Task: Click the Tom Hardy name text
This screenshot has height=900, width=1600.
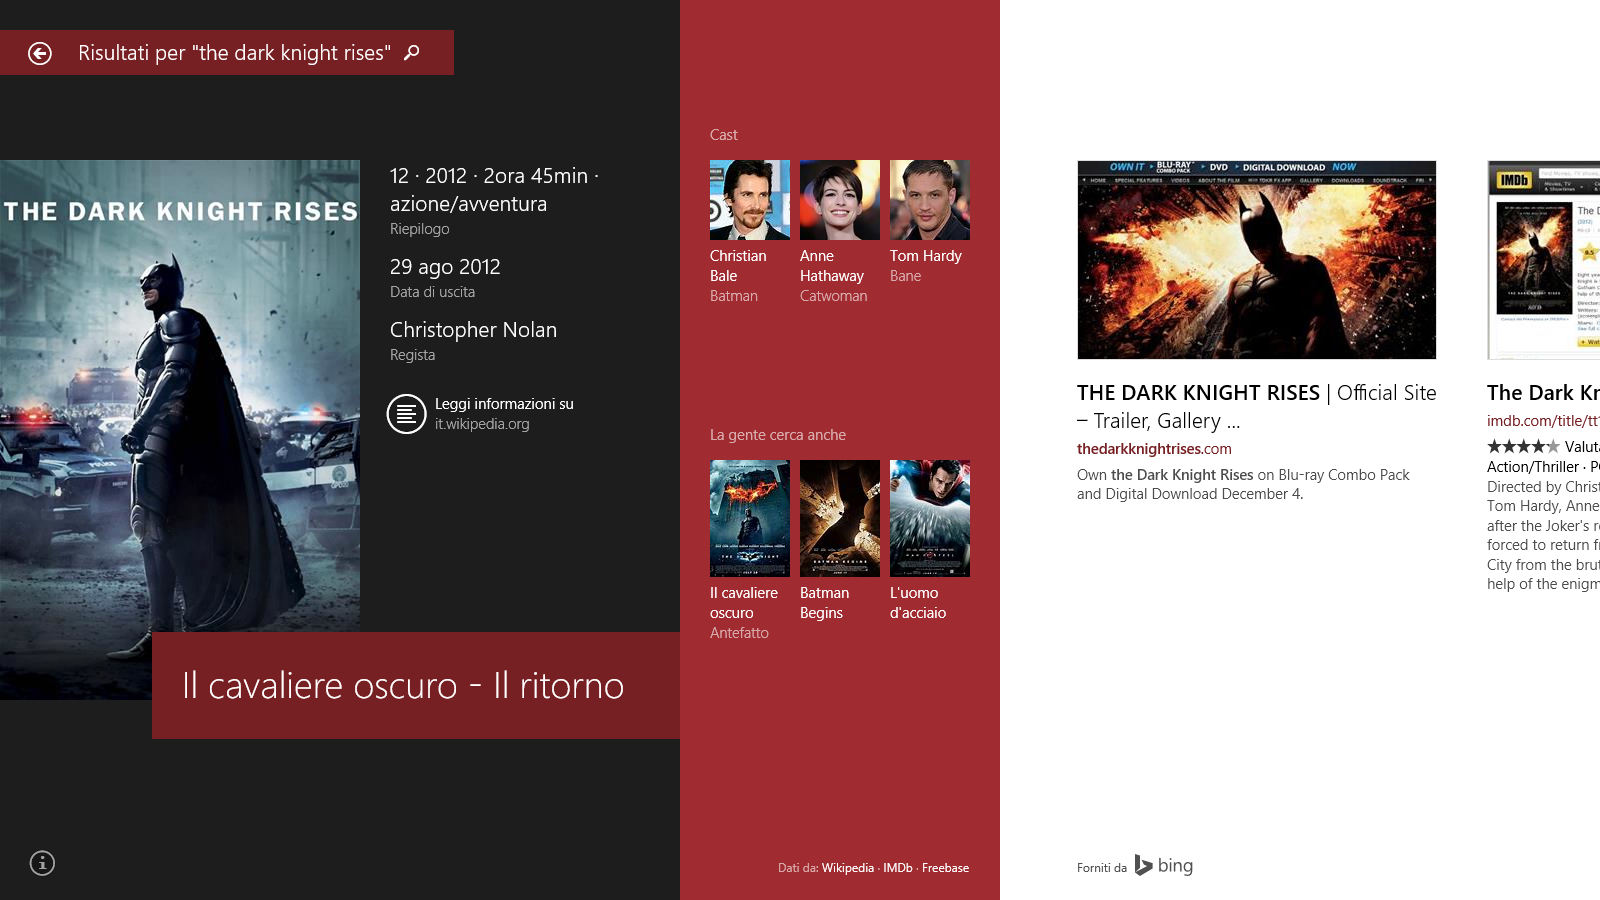Action: tap(926, 256)
